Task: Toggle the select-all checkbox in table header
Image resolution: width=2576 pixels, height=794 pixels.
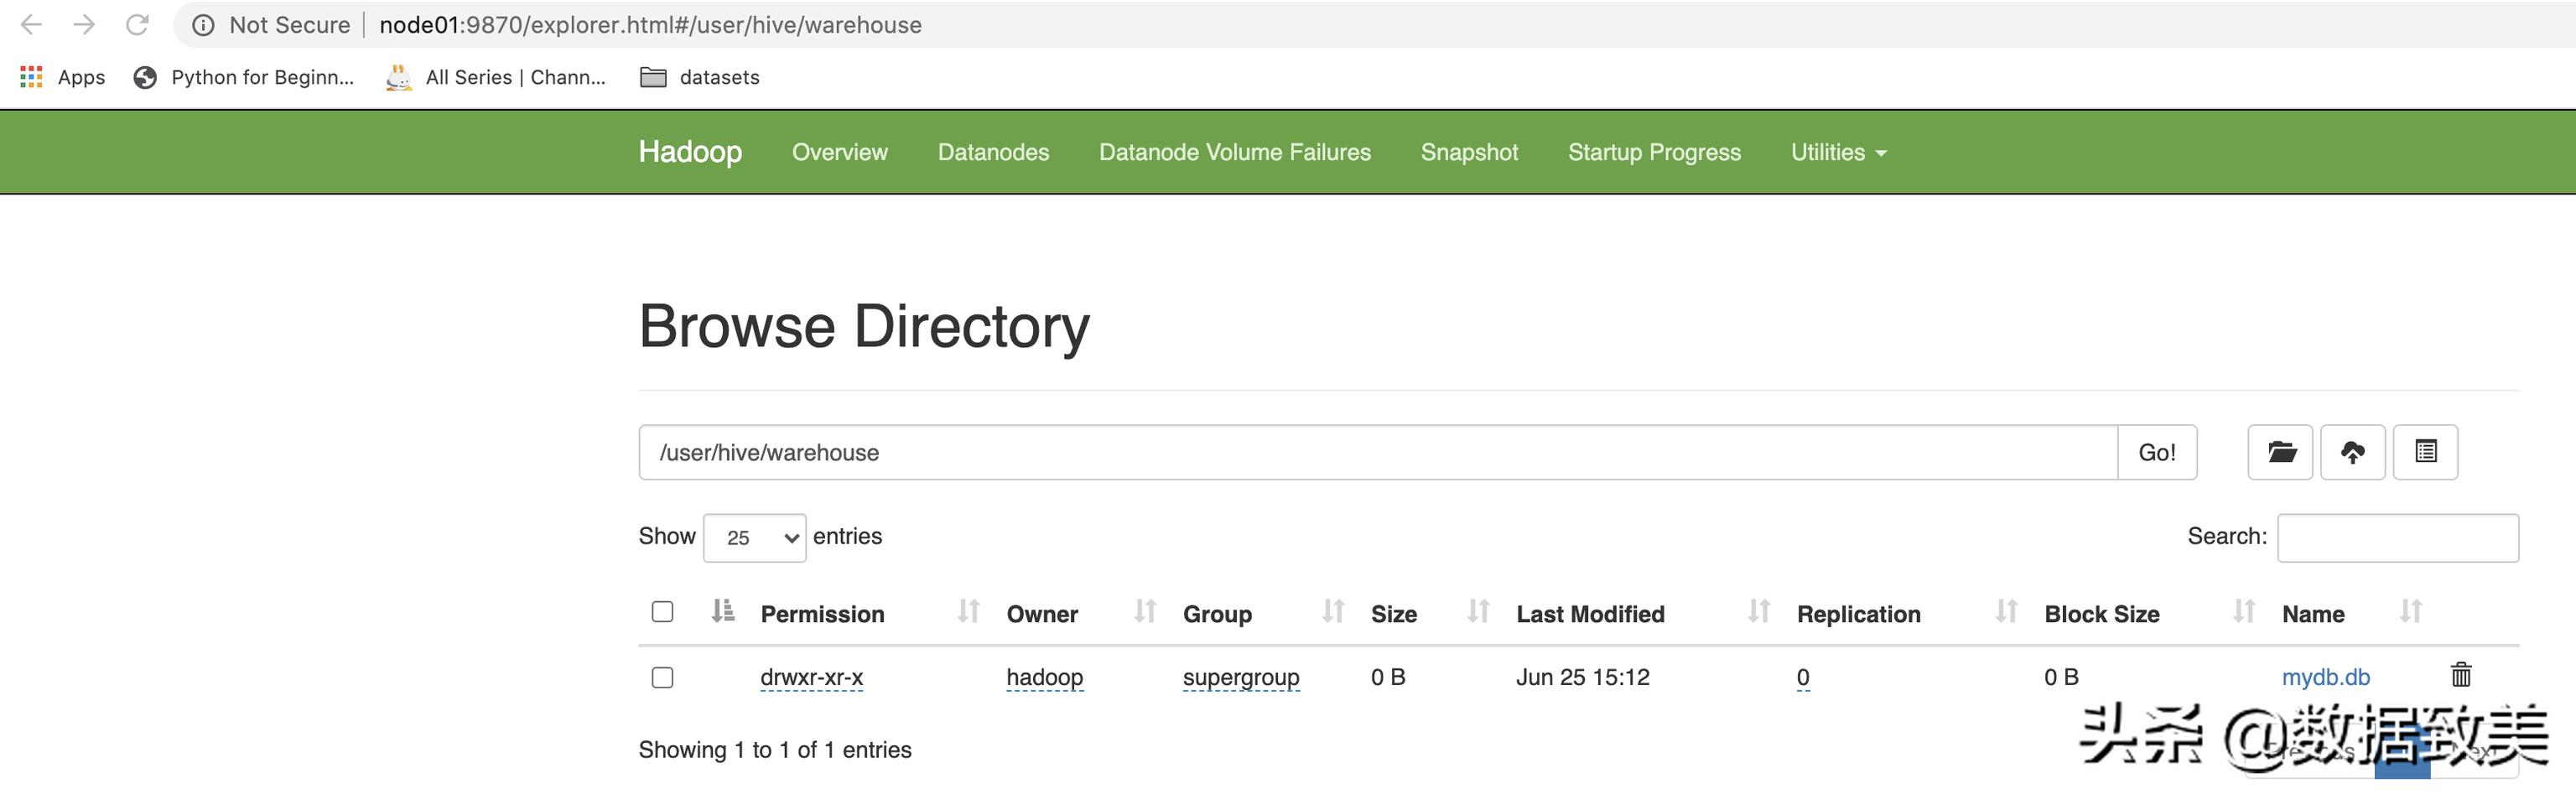Action: point(662,611)
